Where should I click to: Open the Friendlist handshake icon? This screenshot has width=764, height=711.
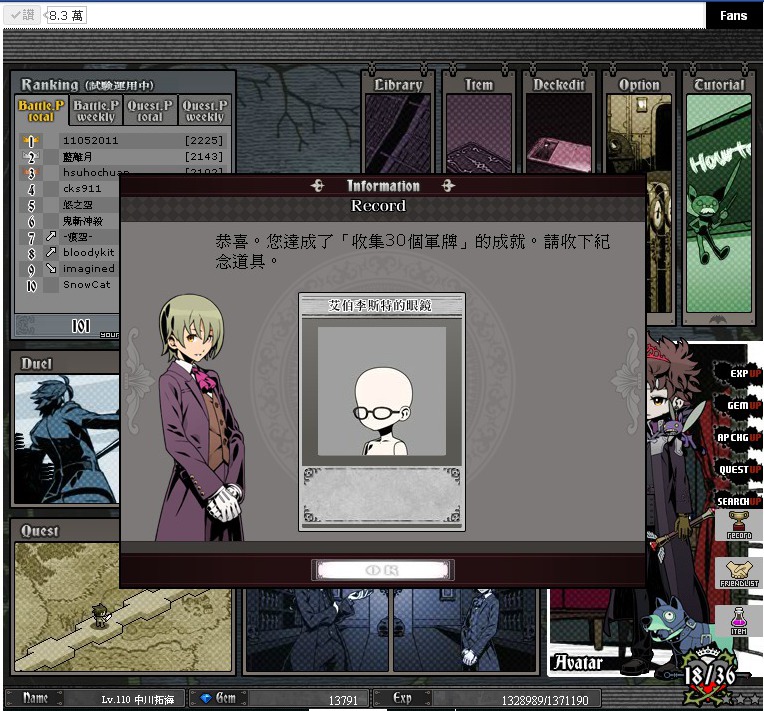[739, 574]
